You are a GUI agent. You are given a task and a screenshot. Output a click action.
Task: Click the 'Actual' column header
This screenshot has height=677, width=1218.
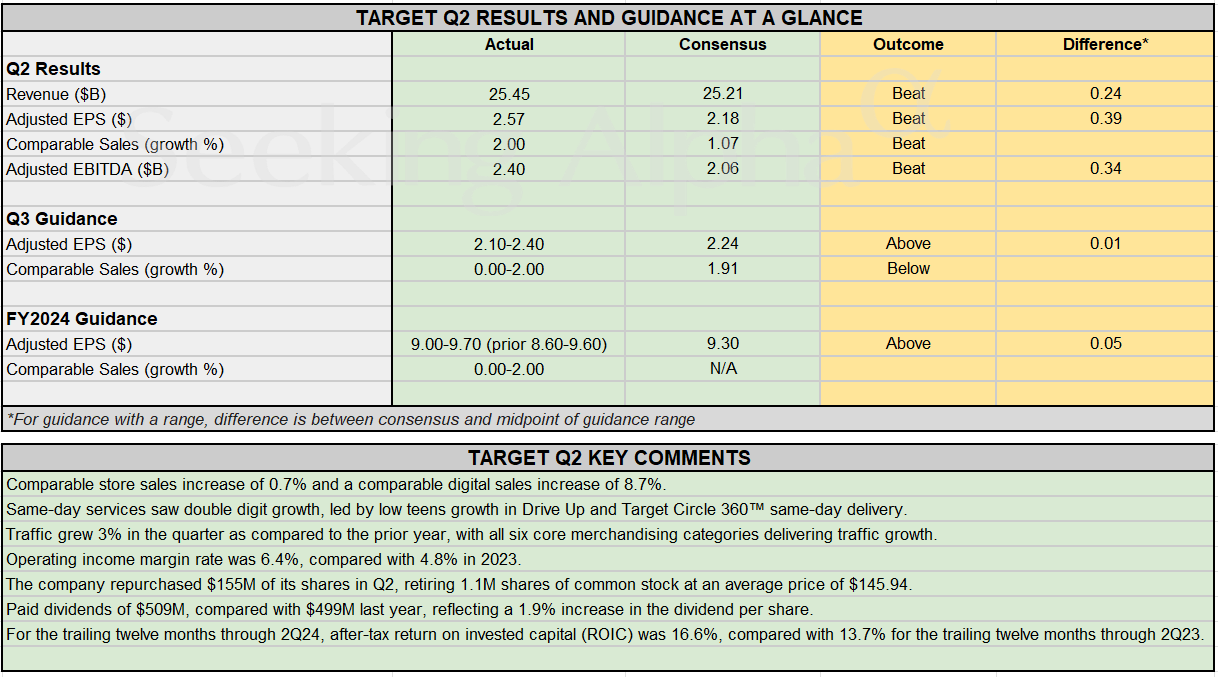pos(508,44)
